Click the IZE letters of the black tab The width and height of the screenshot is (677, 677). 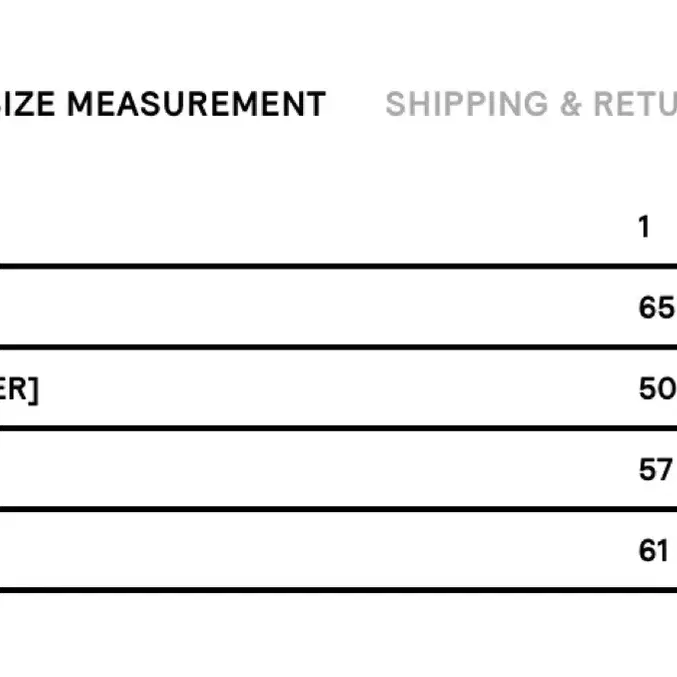[x=28, y=104]
